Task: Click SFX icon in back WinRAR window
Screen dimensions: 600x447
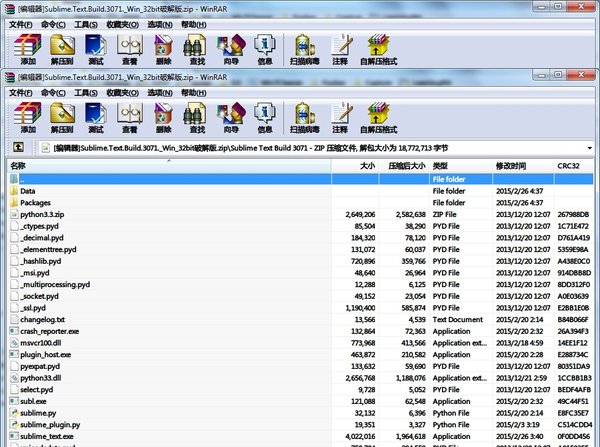Action: (378, 49)
